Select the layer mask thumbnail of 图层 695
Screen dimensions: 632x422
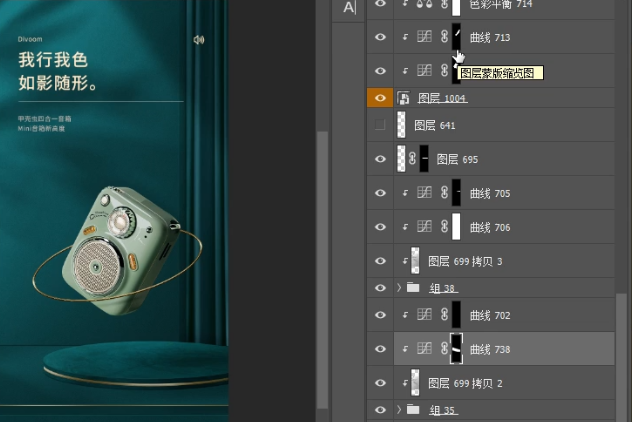(x=424, y=159)
